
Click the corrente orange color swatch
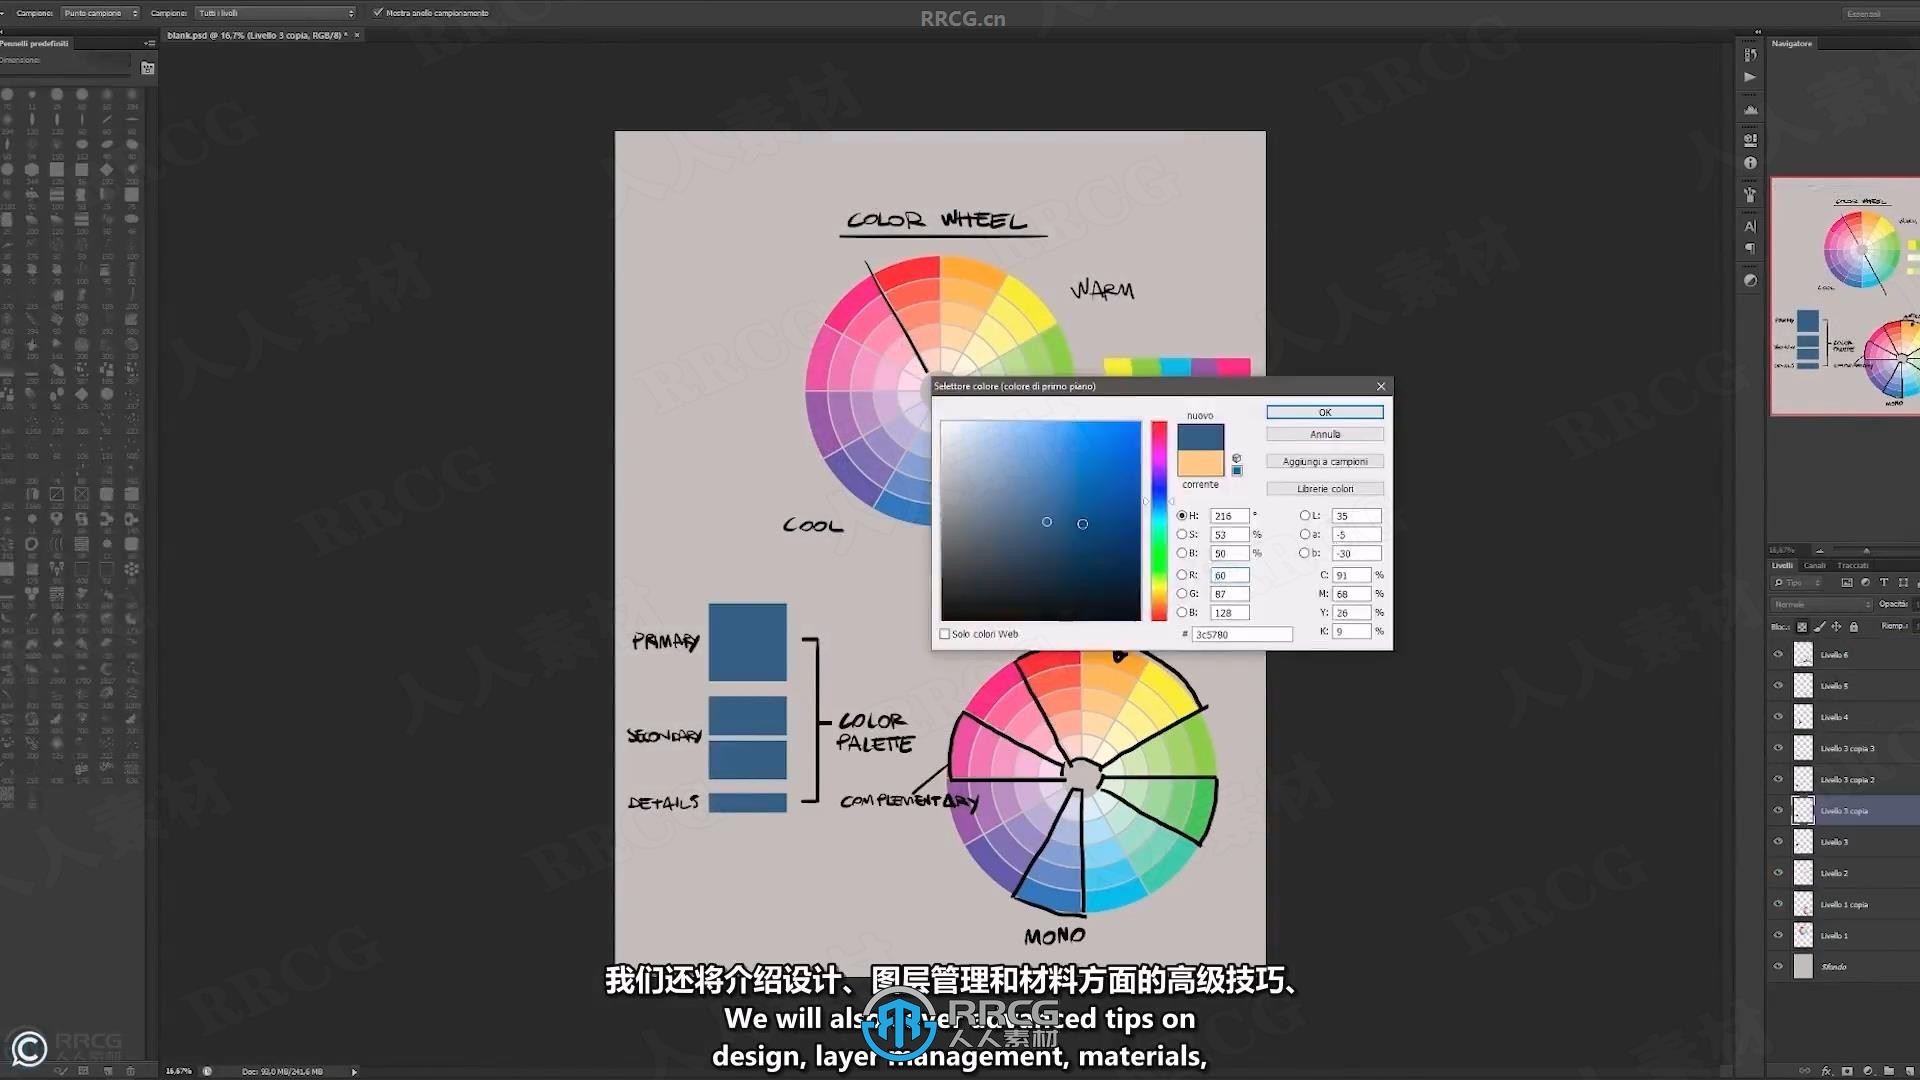[1200, 463]
